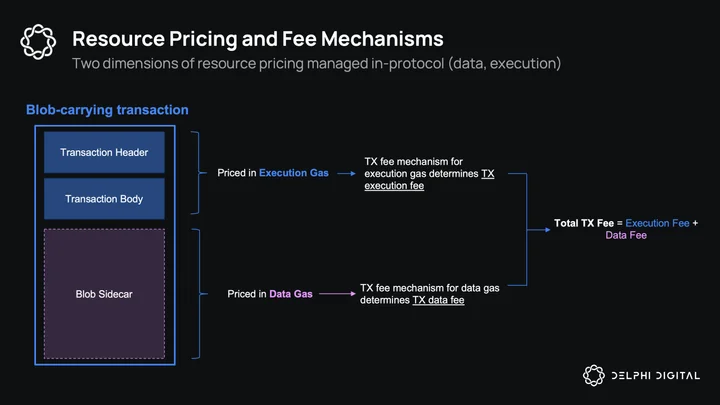720x405 pixels.
Task: Click 'Data Fee' in the total formula
Action: pyautogui.click(x=626, y=235)
